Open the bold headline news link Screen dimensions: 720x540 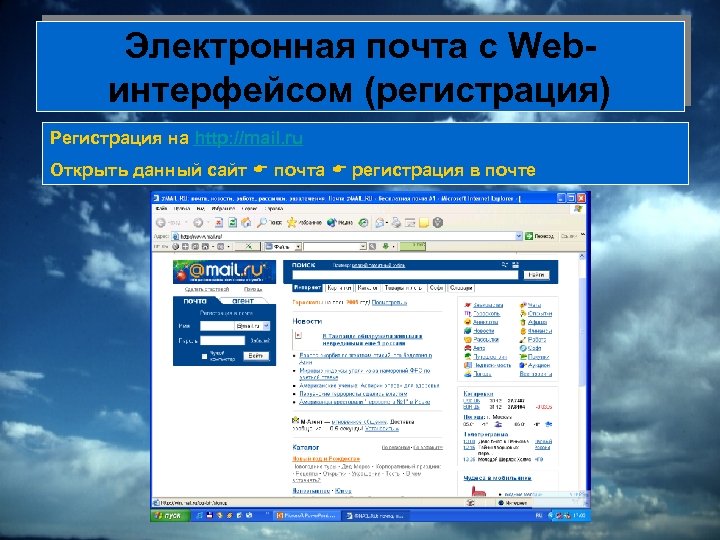[x=372, y=340]
